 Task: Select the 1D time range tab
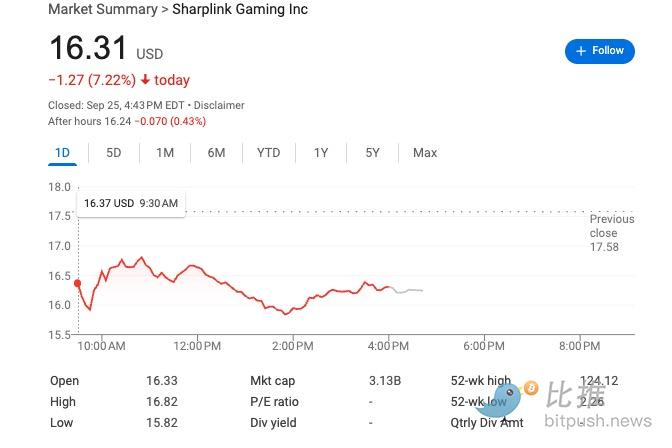pyautogui.click(x=62, y=153)
